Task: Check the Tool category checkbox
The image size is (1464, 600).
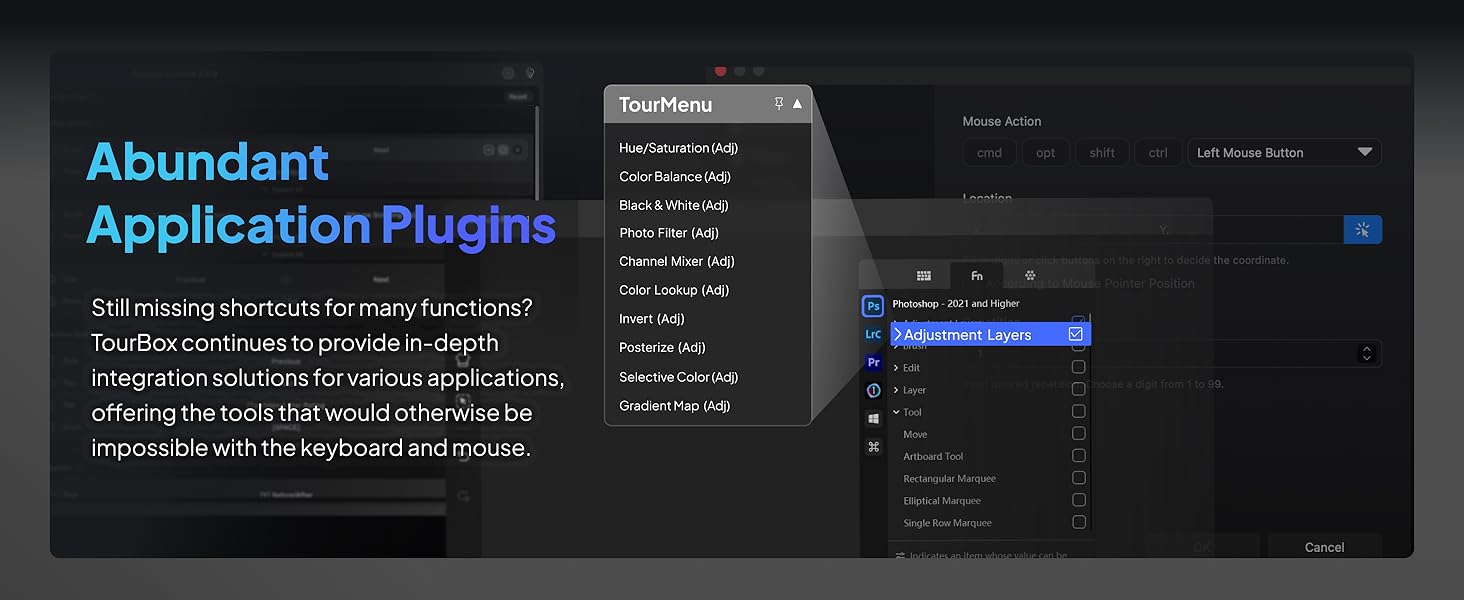Action: (1078, 411)
